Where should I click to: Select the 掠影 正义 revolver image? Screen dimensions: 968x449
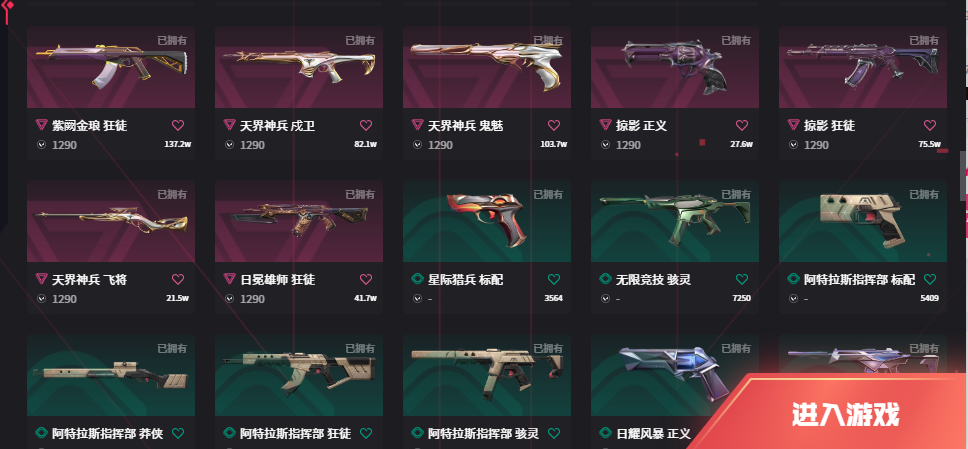(x=675, y=67)
